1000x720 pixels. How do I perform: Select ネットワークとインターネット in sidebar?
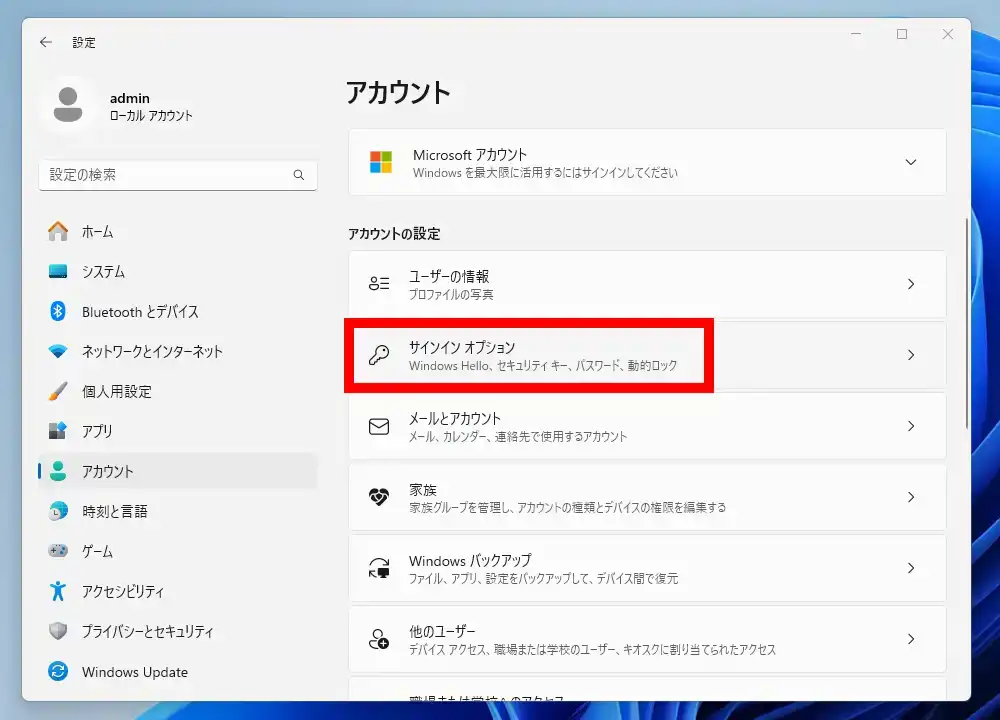178,351
